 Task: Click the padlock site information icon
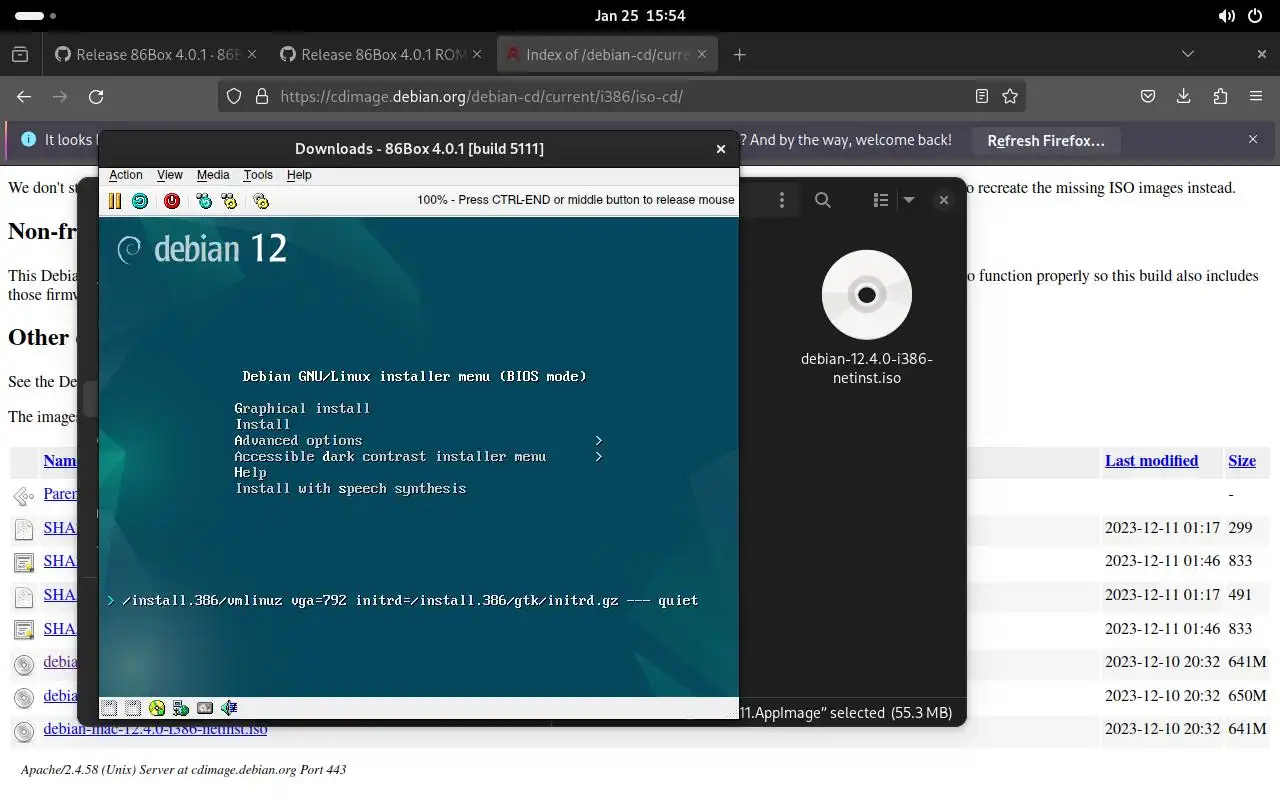point(262,97)
